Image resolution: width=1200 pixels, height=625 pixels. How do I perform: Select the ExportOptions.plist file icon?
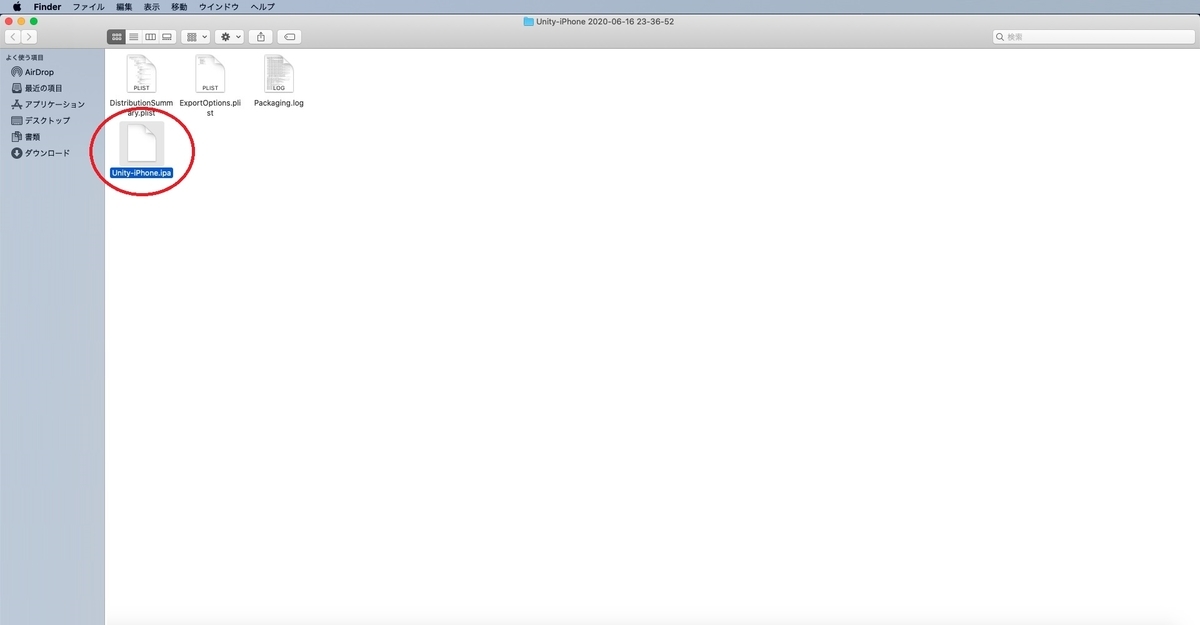210,75
